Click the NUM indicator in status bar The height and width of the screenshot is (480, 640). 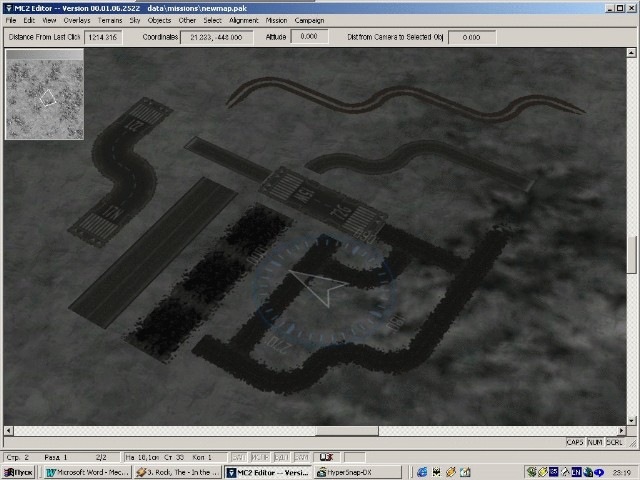(x=595, y=442)
